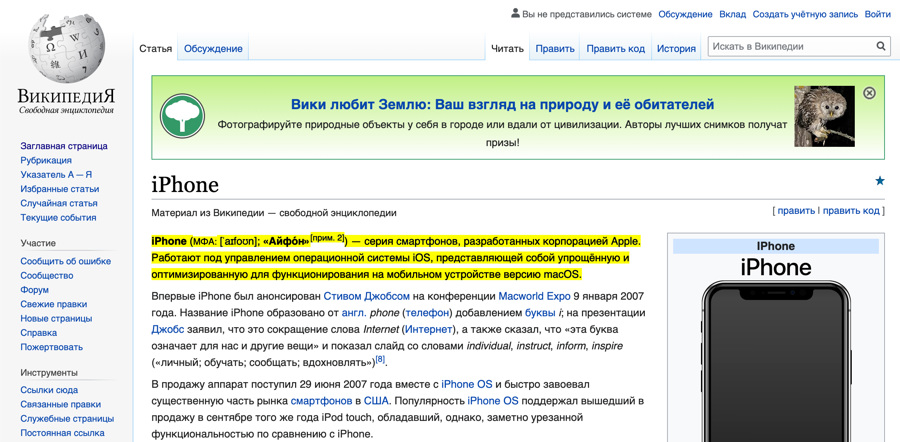Click 'Создать учётную запись'
Screen dimensions: 900x442
point(805,14)
